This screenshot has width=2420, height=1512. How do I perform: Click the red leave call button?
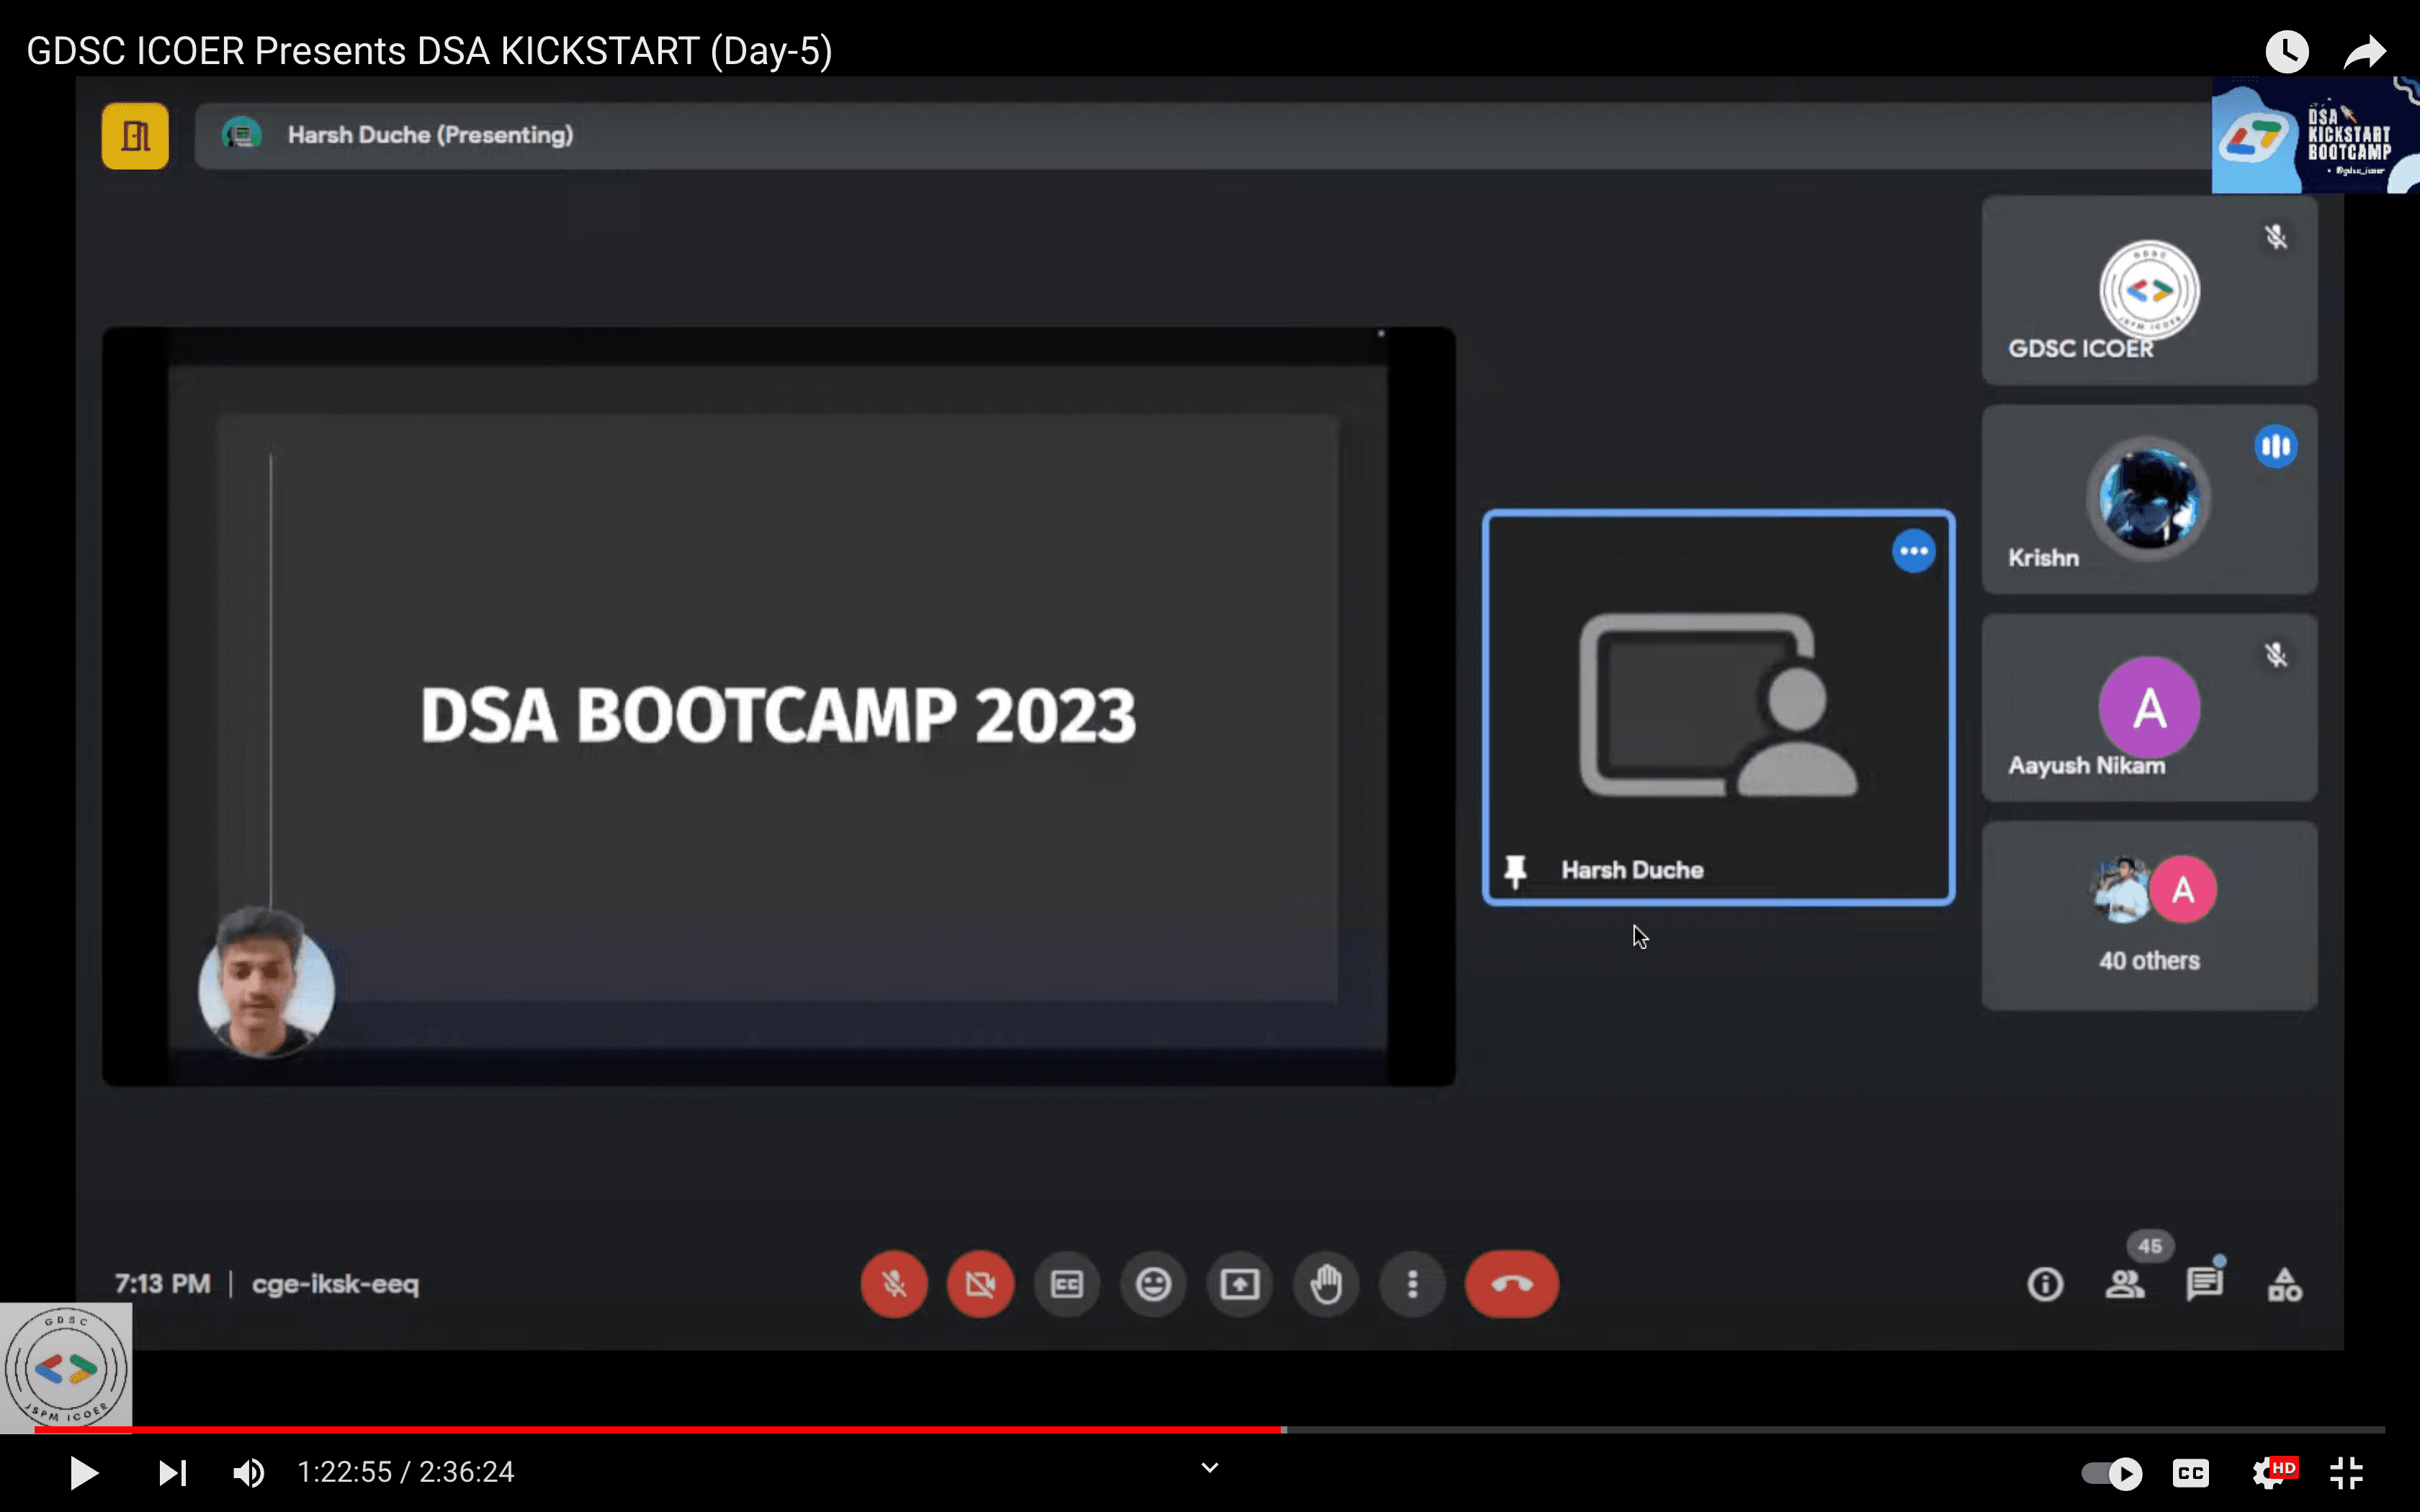tap(1511, 1284)
